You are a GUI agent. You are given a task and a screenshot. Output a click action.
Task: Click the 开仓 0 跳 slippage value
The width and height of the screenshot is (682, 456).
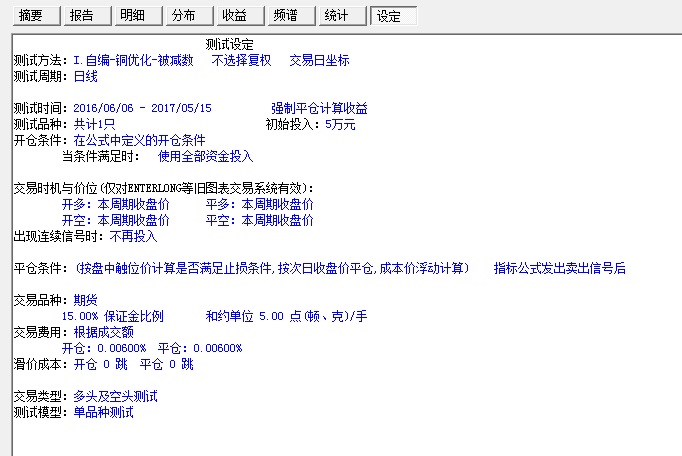100,364
